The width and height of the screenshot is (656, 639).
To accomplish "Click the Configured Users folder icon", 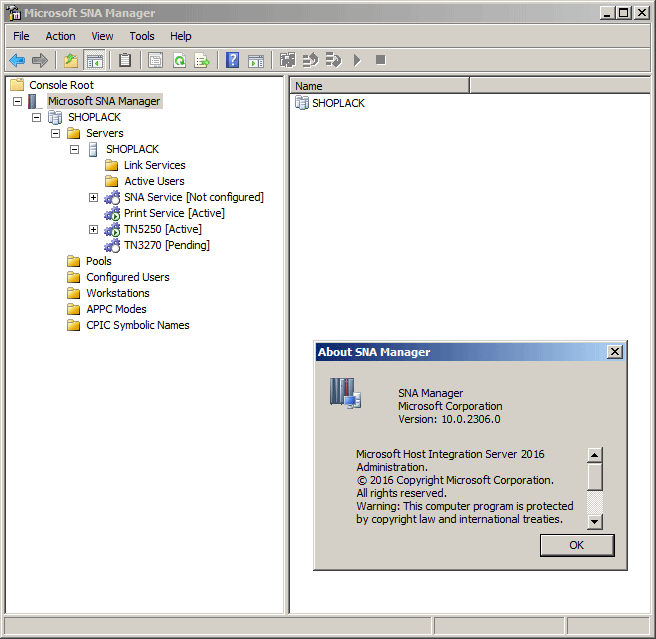I will [x=74, y=277].
